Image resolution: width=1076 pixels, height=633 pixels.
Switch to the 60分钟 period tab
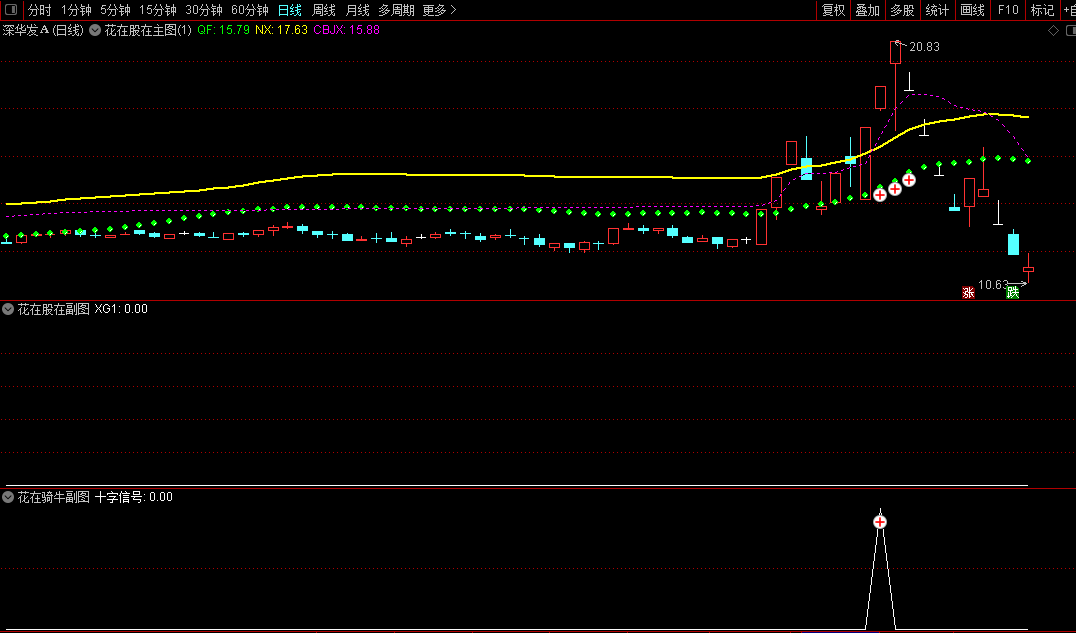click(x=249, y=10)
